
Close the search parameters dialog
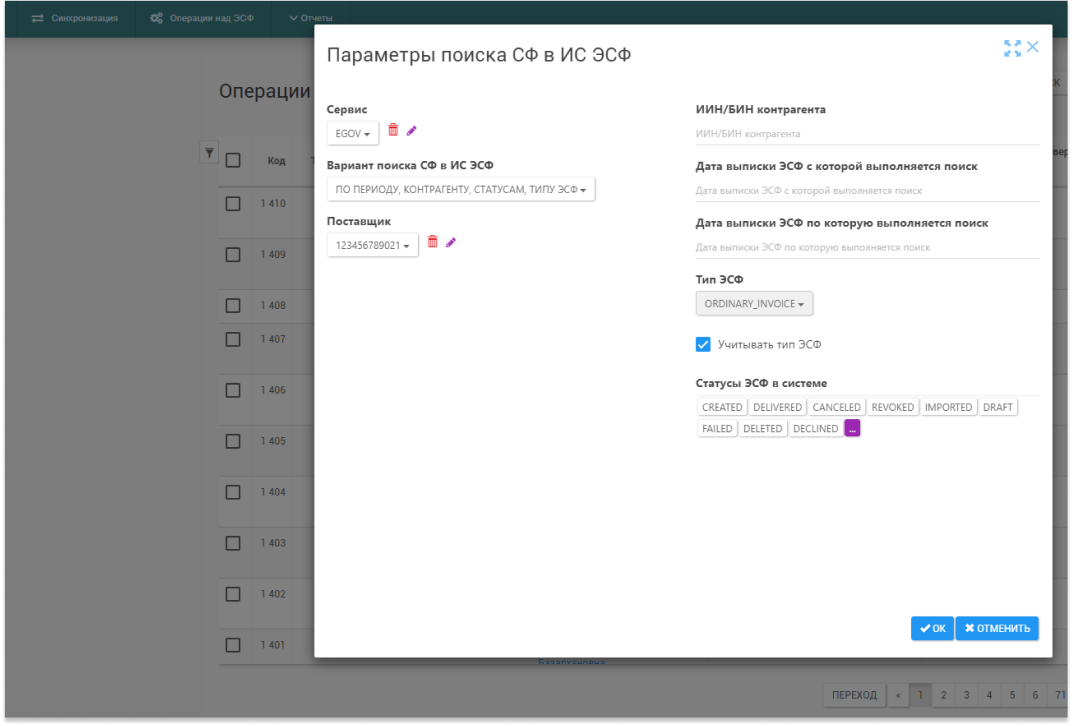pos(1033,47)
